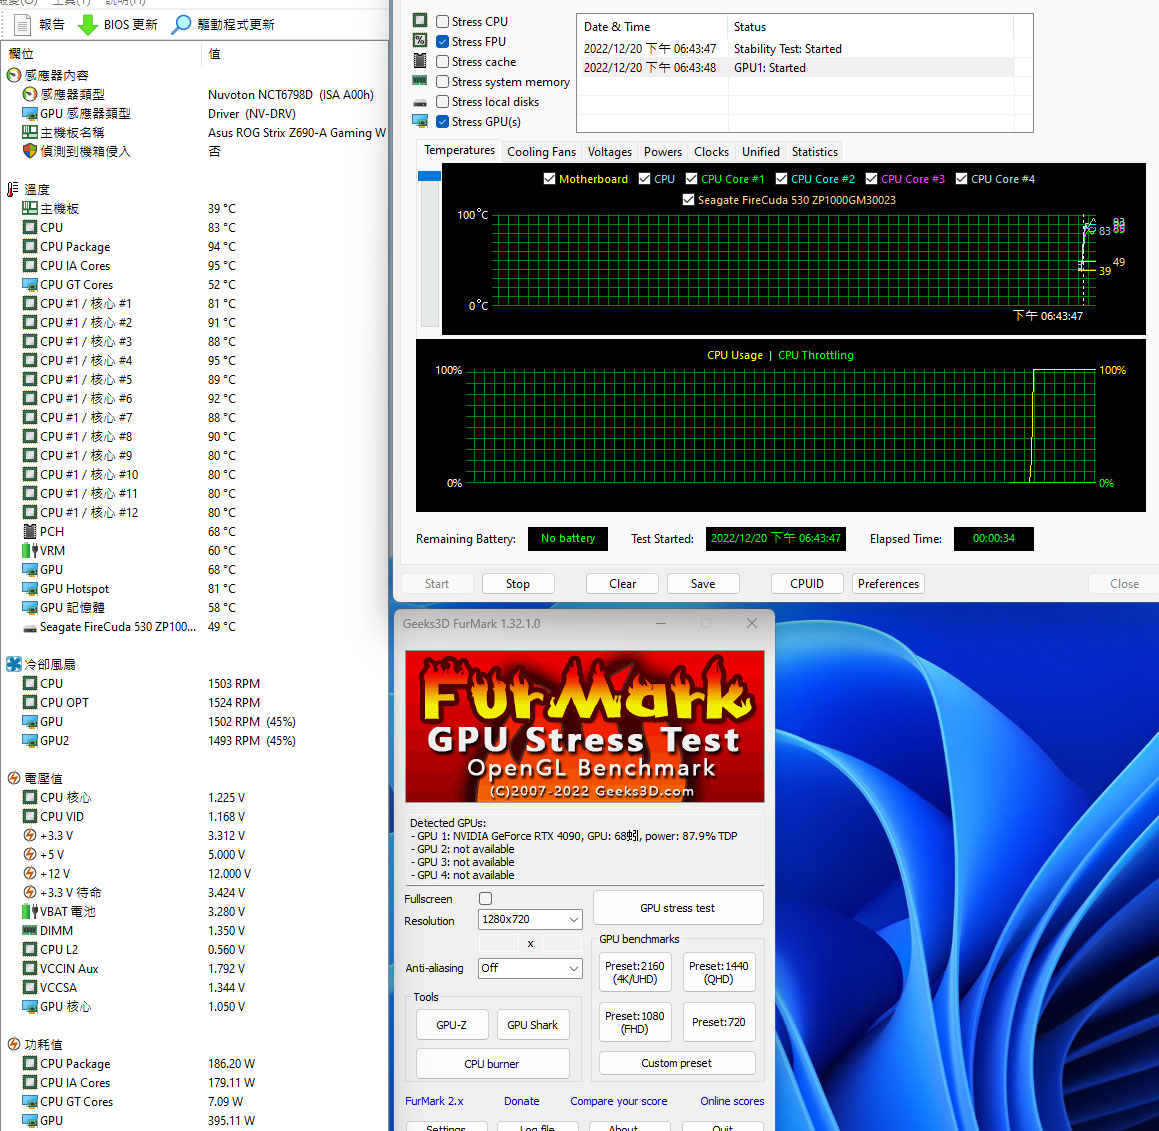This screenshot has height=1131, width=1159.
Task: Switch to the Powers tab
Action: click(x=662, y=152)
